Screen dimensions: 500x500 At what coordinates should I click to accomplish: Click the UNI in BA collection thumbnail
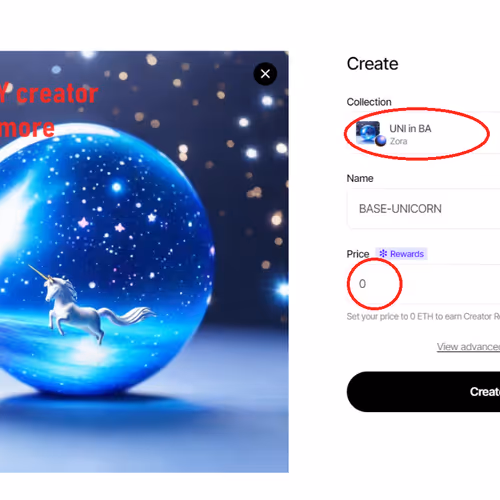tap(368, 133)
